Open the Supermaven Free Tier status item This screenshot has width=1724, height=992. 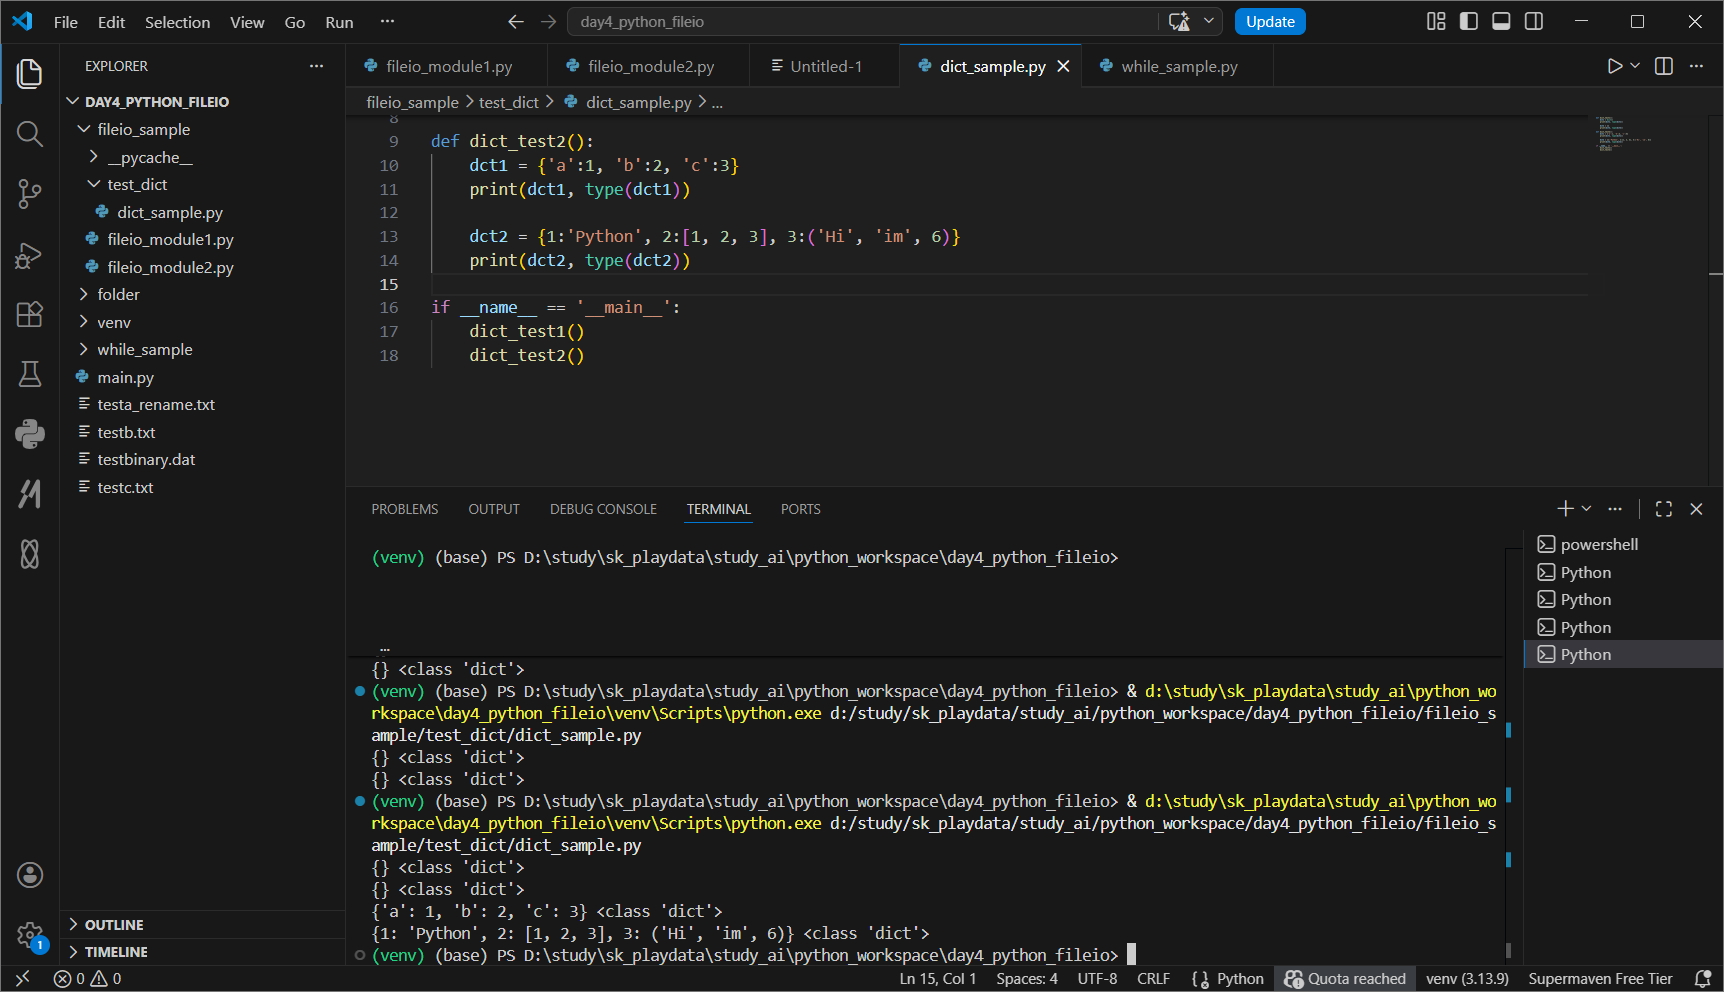pos(1600,979)
